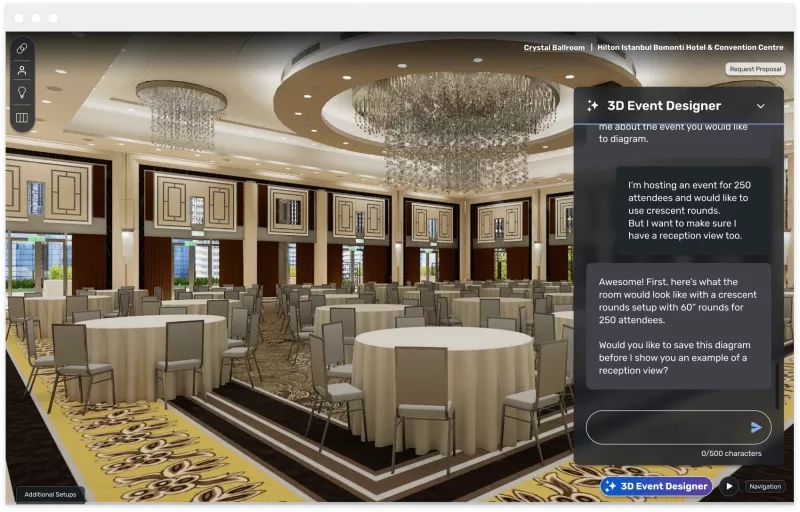
Task: Click the blue 3D Event Designer button
Action: [x=657, y=487]
